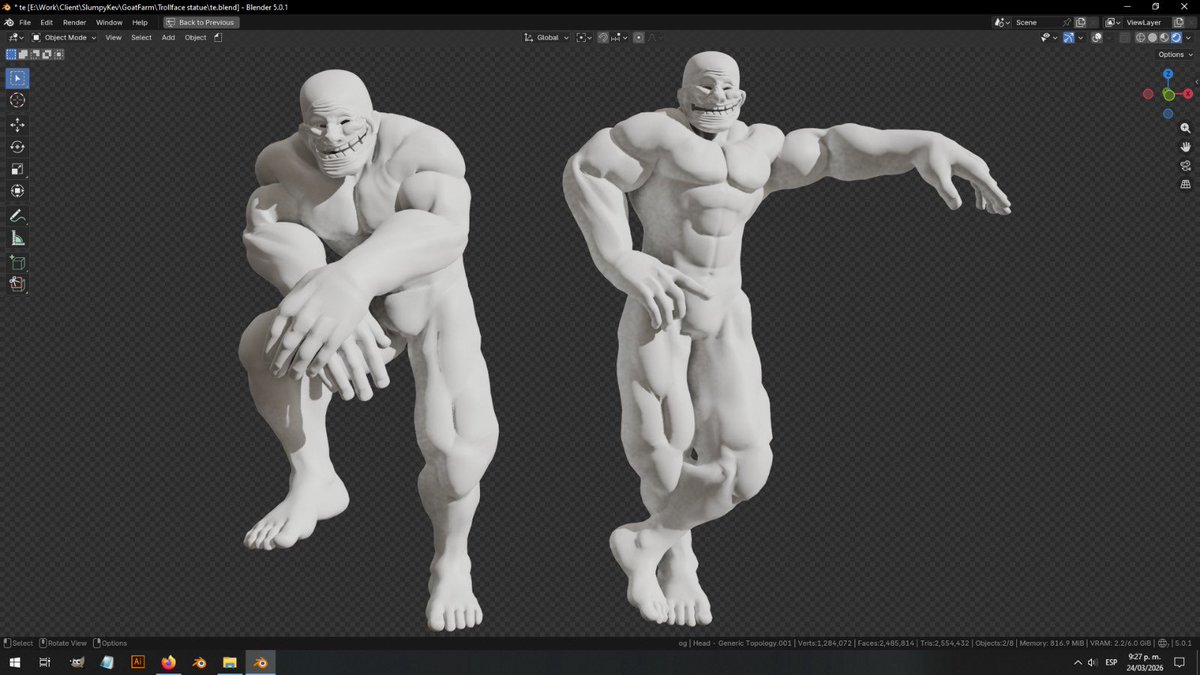Set selection mode to extend
Image resolution: width=1200 pixels, height=675 pixels.
pyautogui.click(x=23, y=54)
